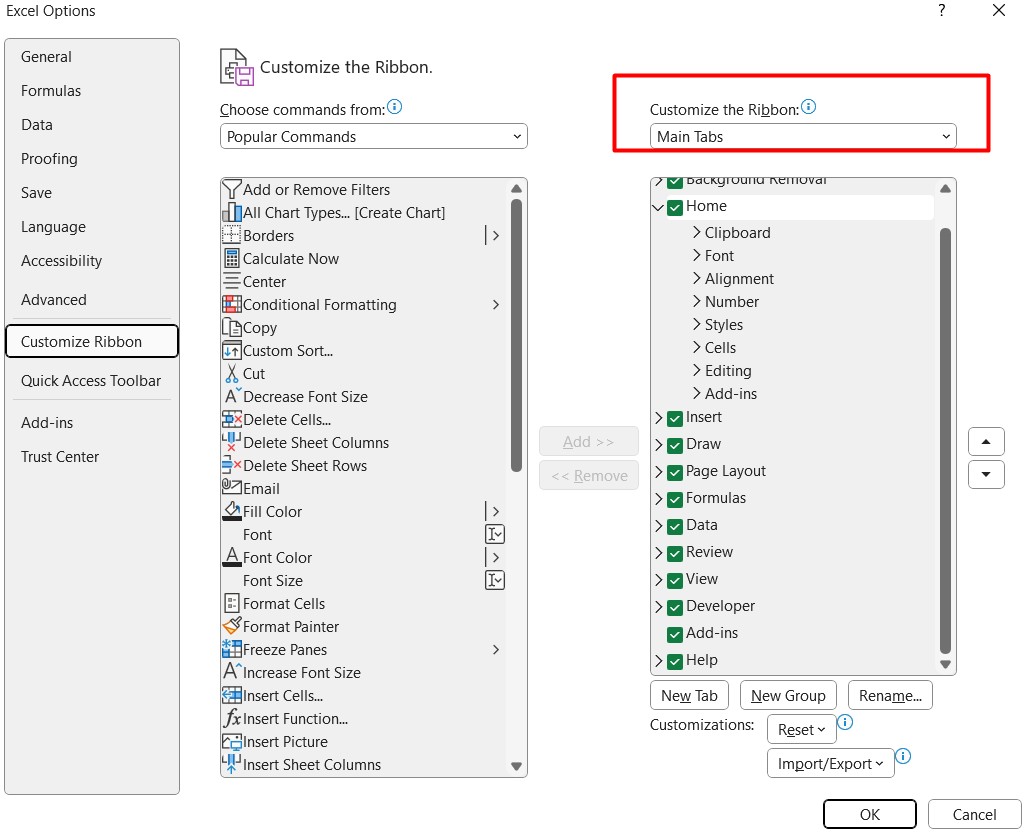
Task: Select Quick Access Toolbar category
Action: (x=91, y=380)
